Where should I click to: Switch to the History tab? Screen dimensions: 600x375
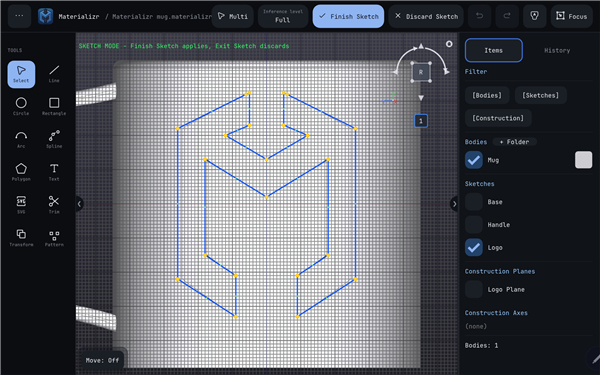(x=557, y=50)
